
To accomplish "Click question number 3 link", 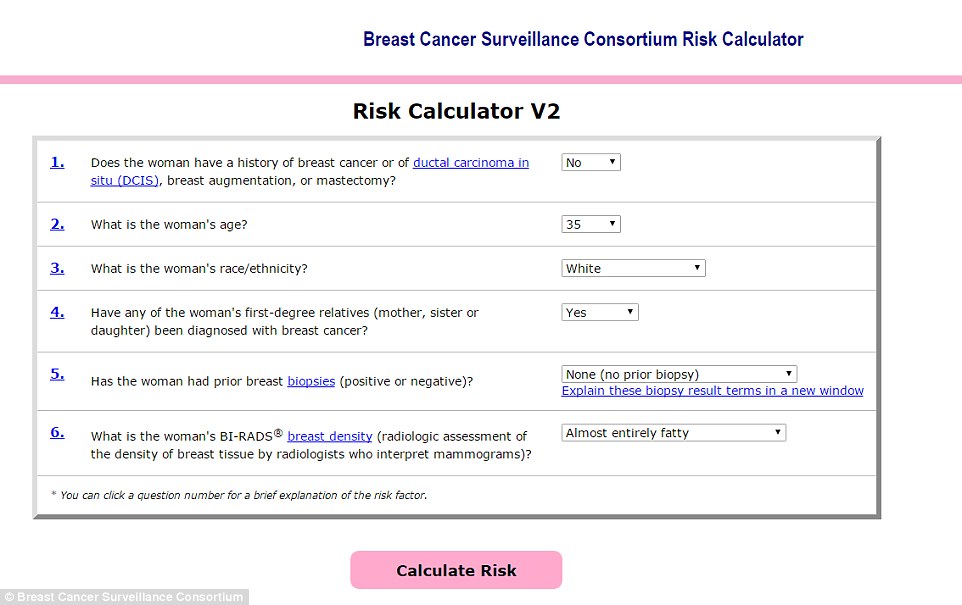I will point(57,268).
